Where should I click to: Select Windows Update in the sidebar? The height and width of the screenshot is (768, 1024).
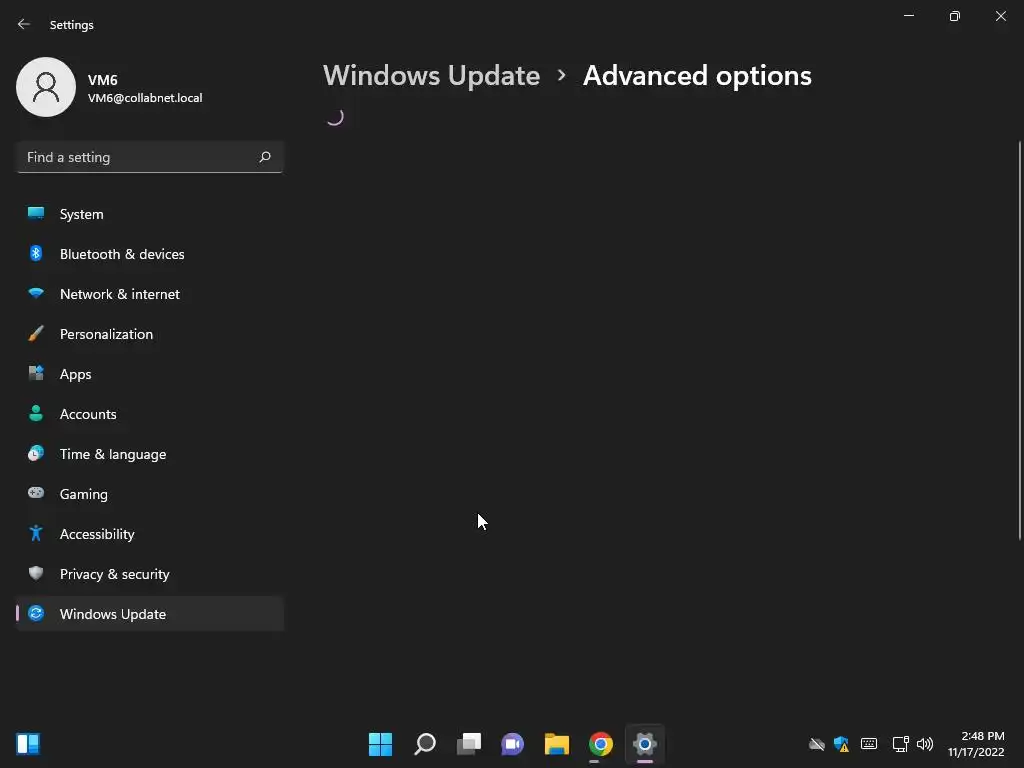point(150,614)
